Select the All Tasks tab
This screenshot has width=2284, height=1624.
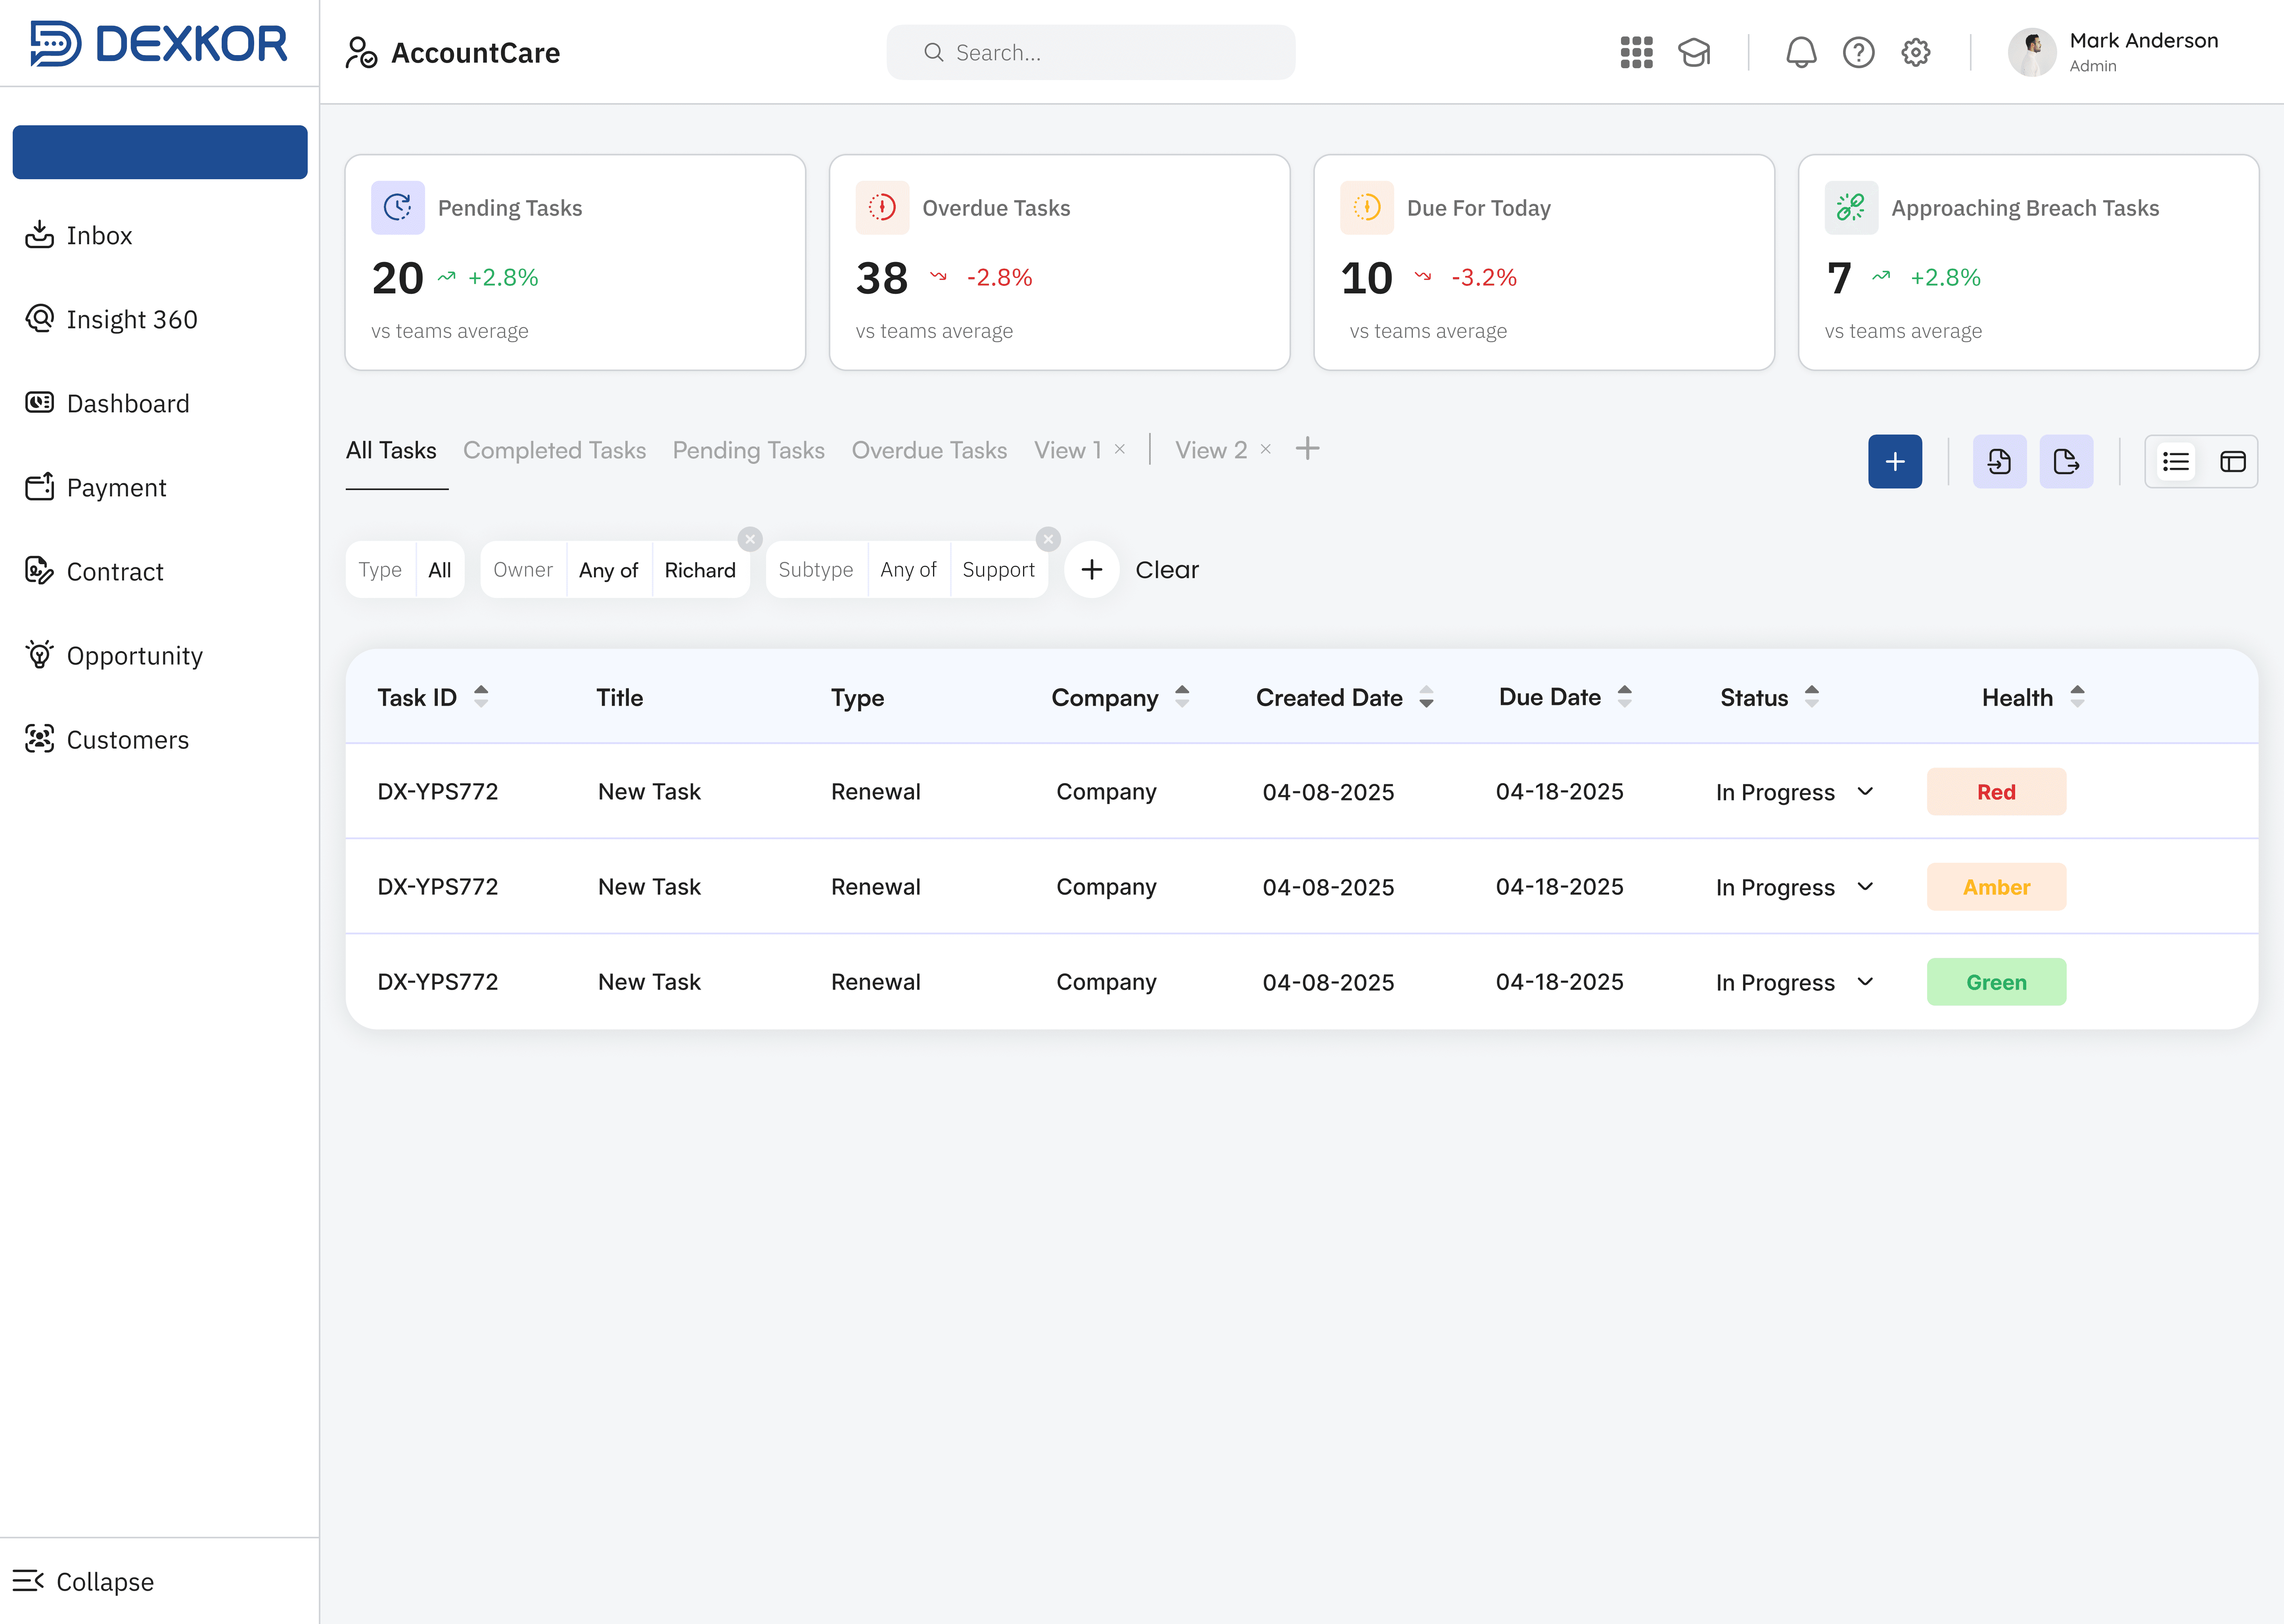point(391,450)
